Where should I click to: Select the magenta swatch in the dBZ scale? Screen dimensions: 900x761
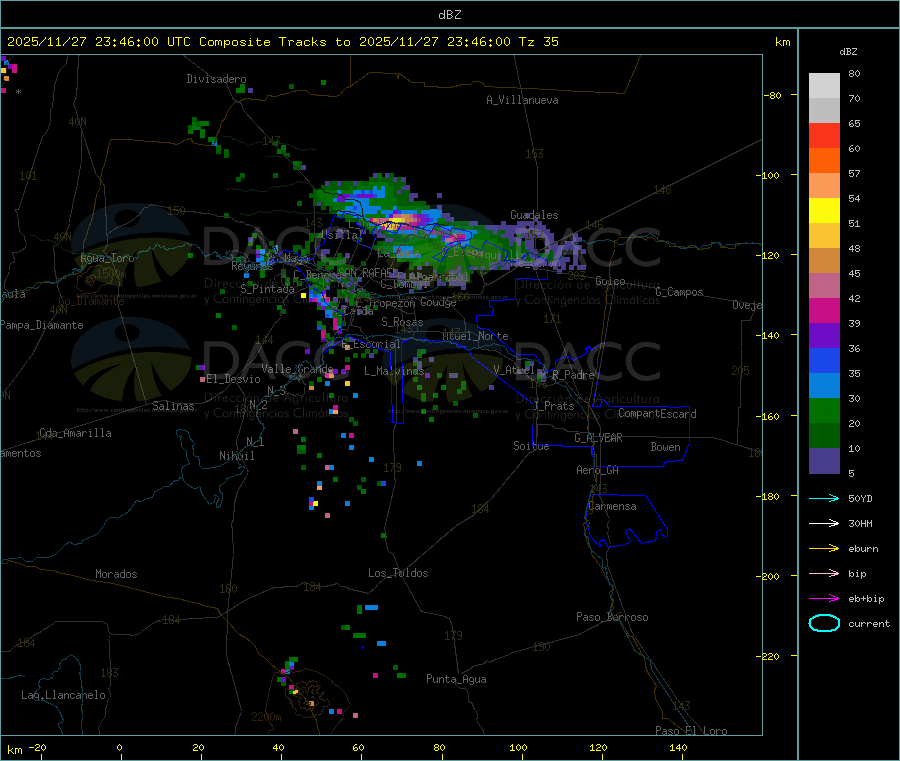824,310
